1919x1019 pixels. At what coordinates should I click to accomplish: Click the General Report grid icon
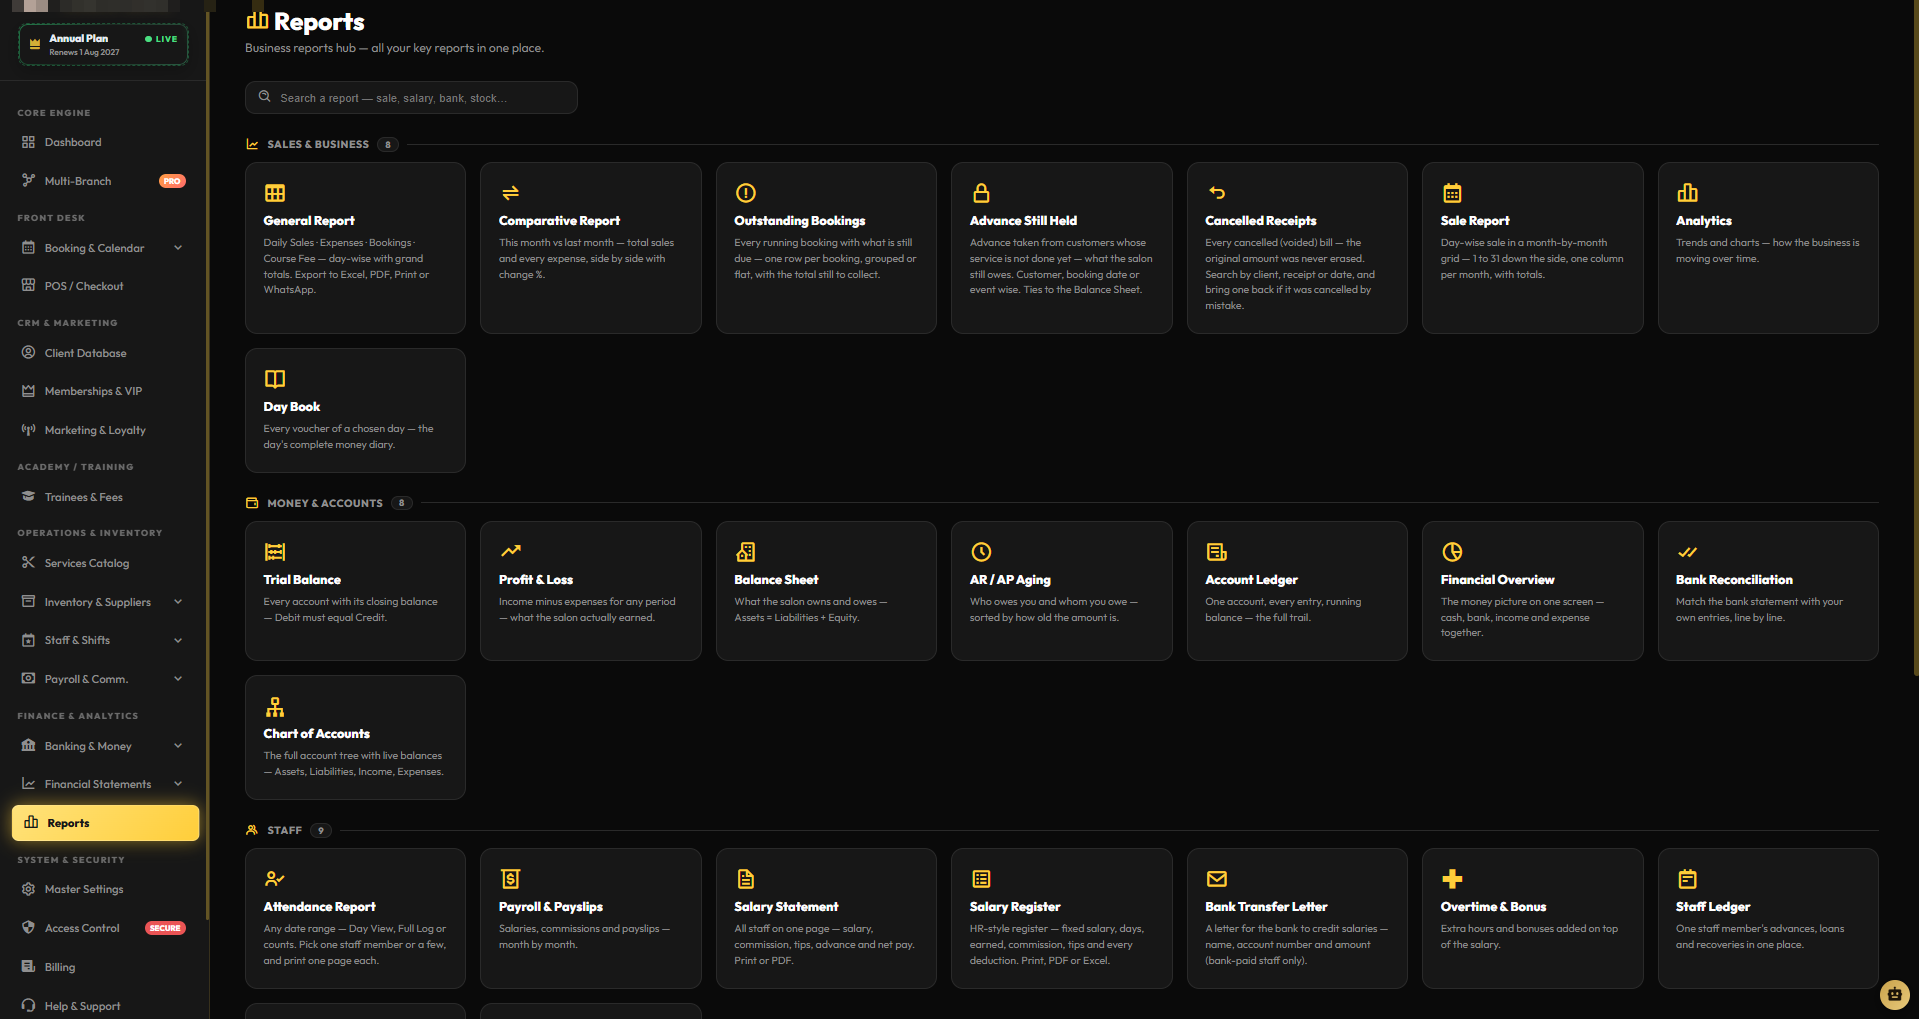(x=275, y=193)
